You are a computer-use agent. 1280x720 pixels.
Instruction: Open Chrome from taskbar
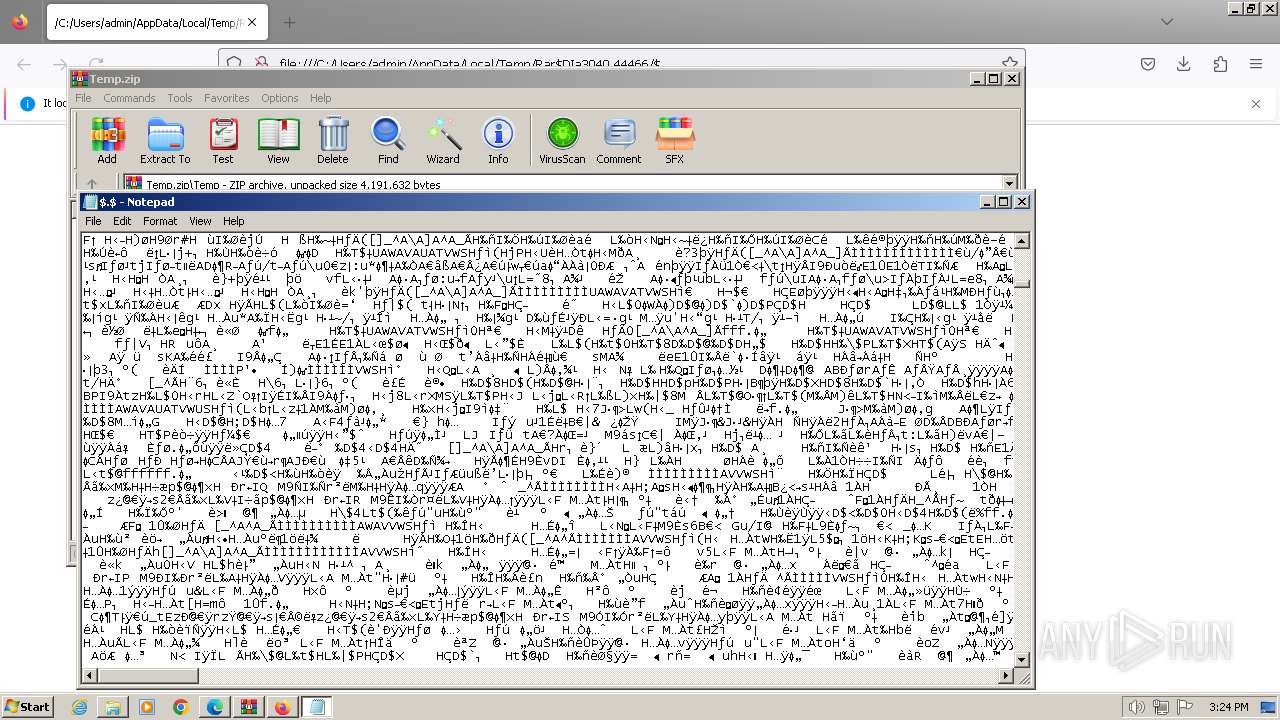click(x=181, y=707)
